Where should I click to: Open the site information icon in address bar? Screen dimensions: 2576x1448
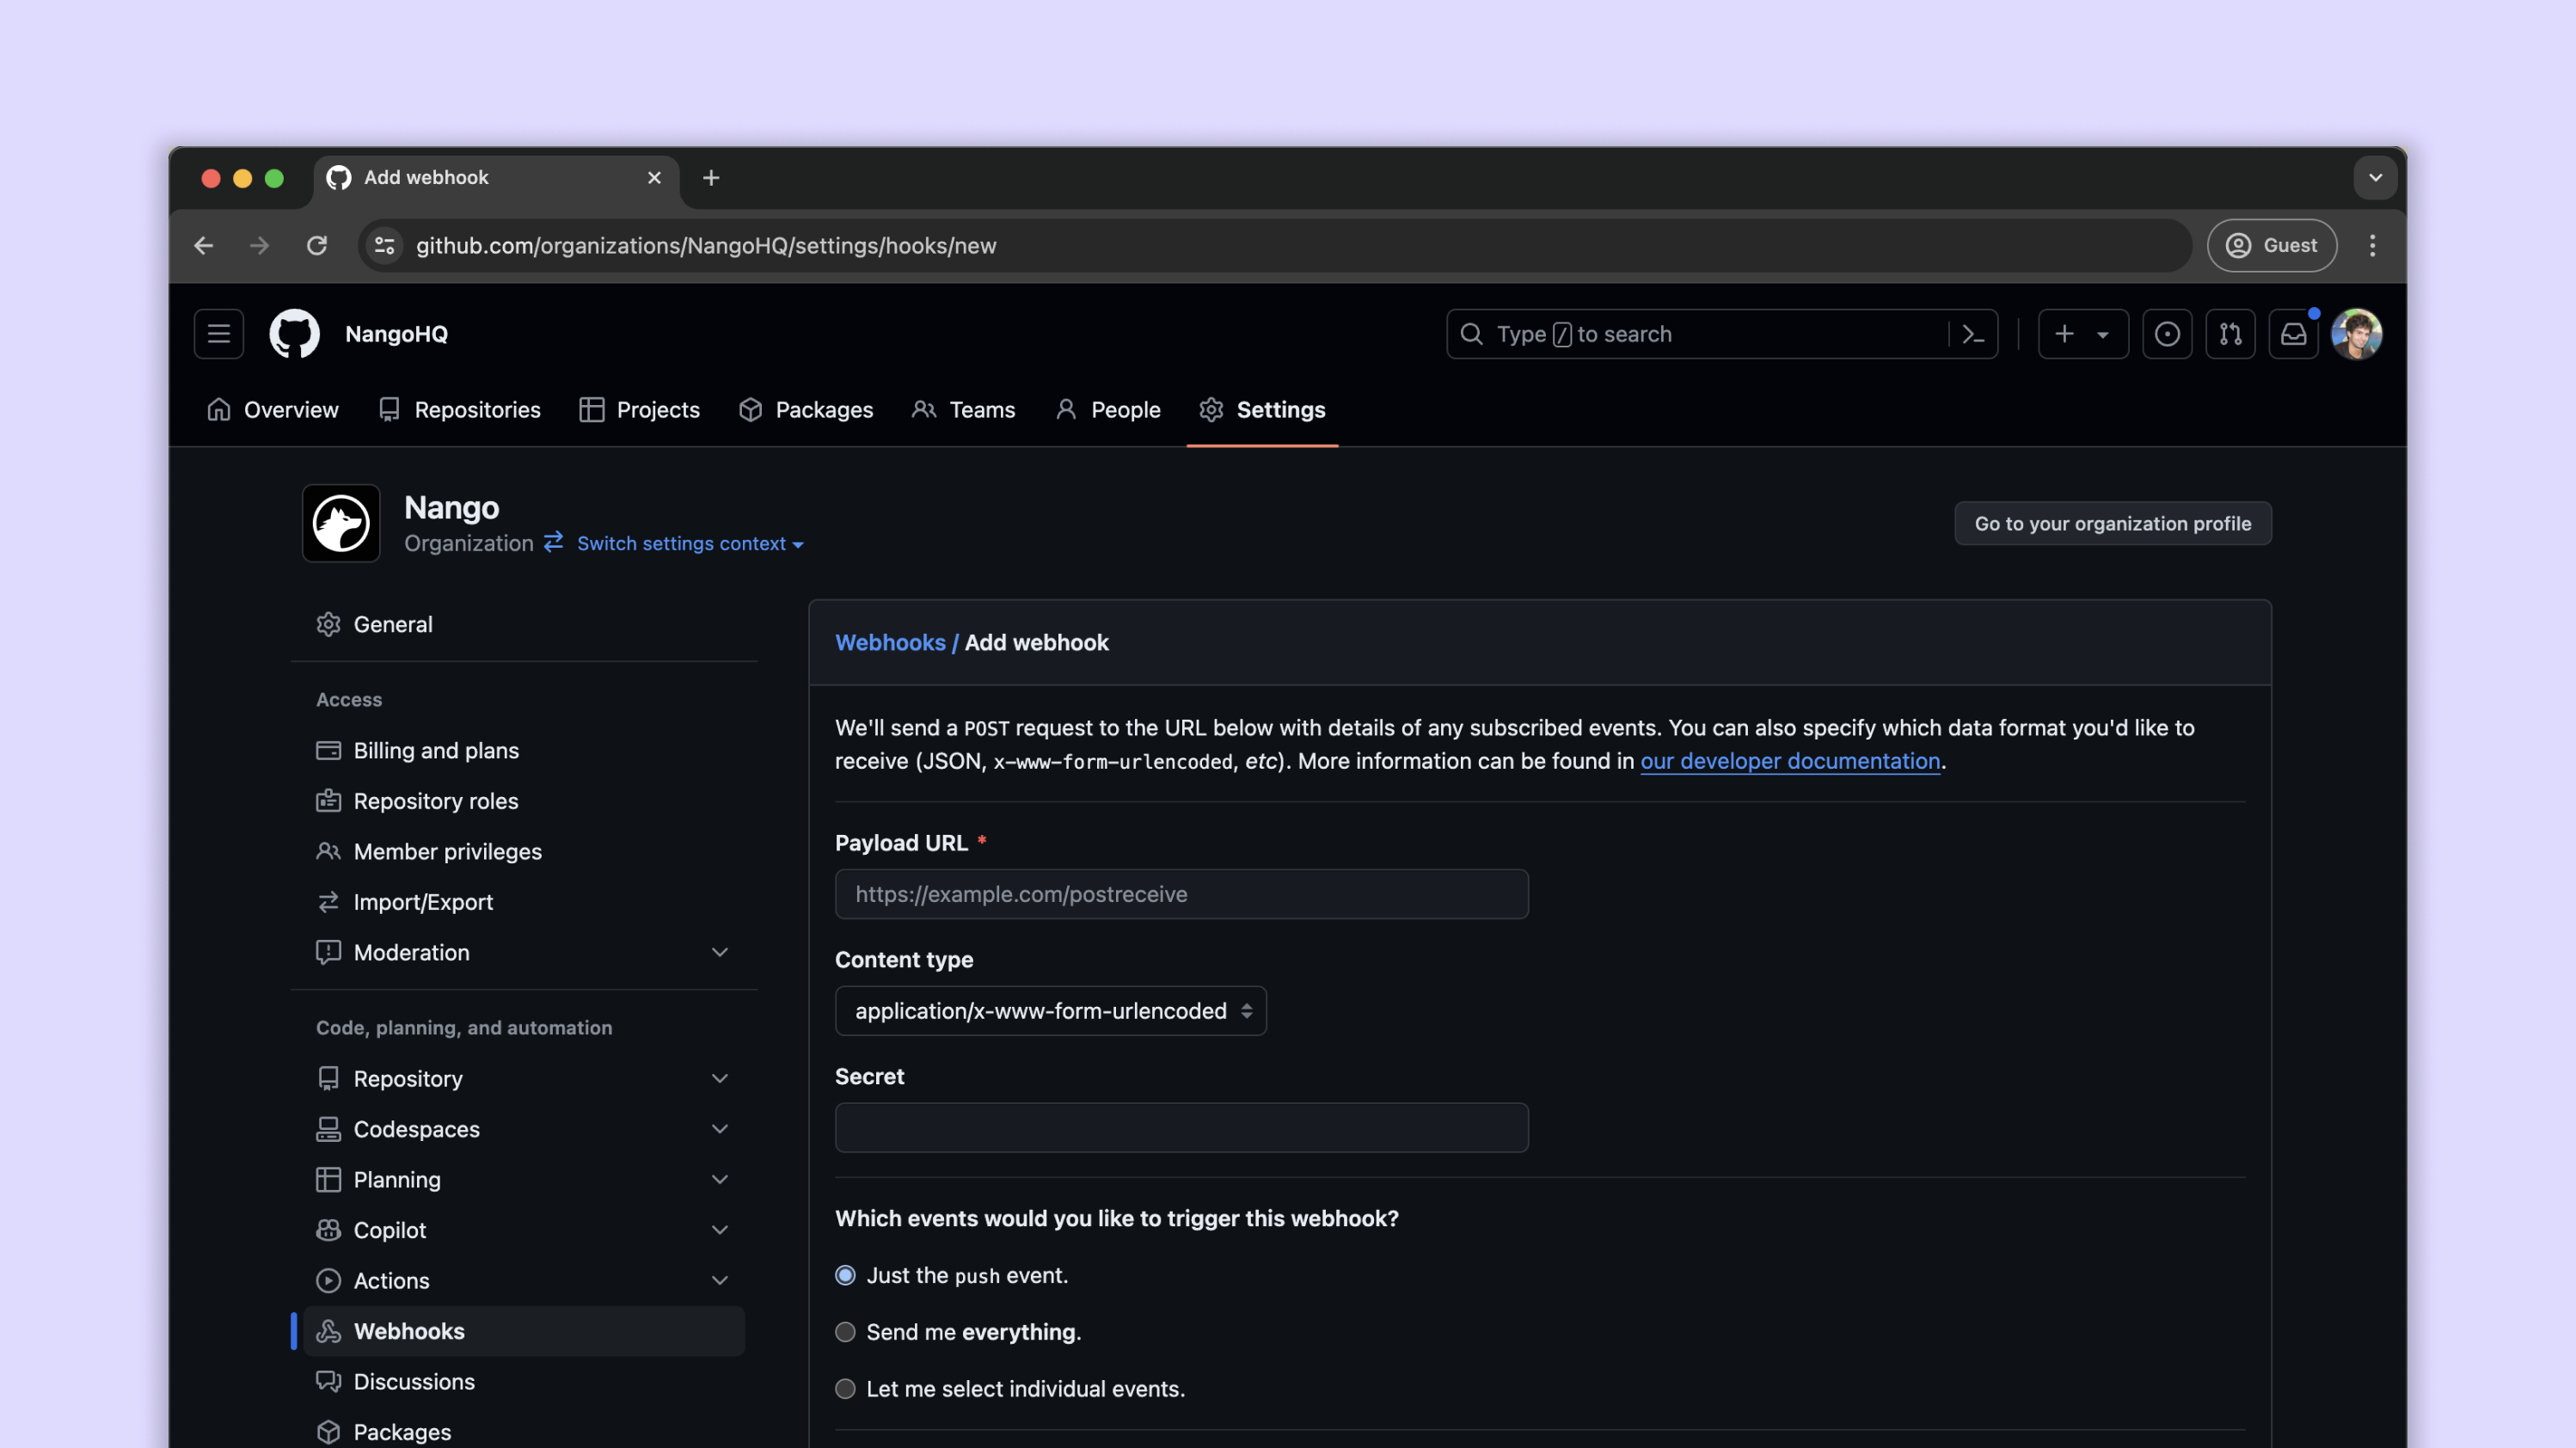tap(385, 245)
